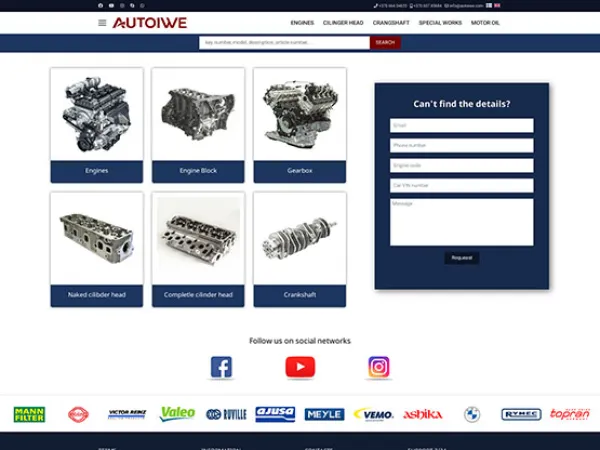Open the Facebook icon in the top bar
This screenshot has width=600, height=450.
tap(101, 5)
